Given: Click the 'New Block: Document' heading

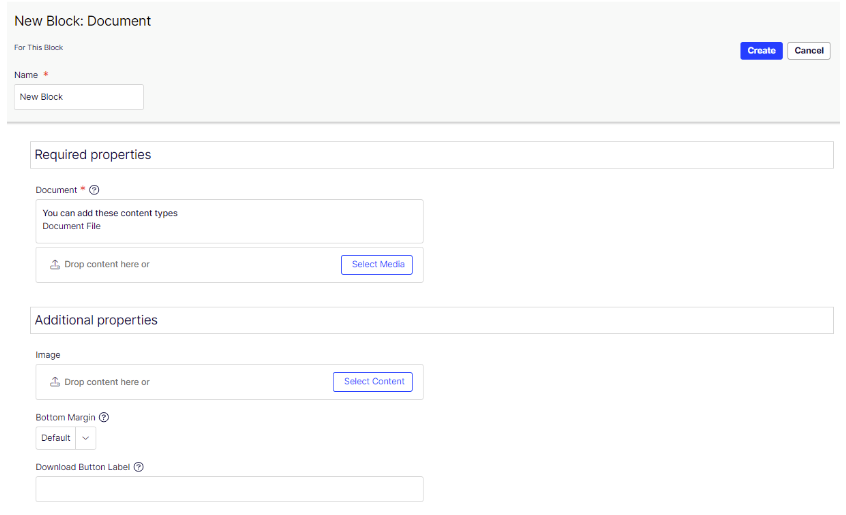Looking at the screenshot, I should (x=83, y=21).
